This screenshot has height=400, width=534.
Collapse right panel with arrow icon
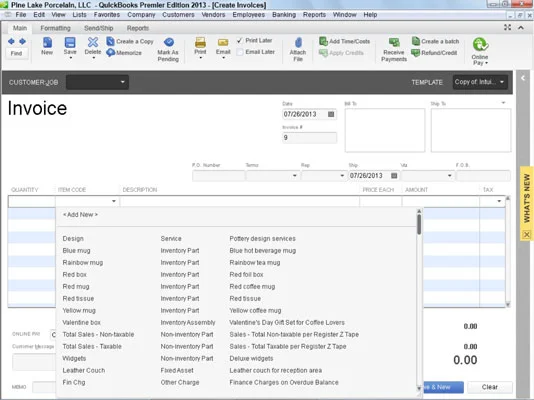(523, 78)
